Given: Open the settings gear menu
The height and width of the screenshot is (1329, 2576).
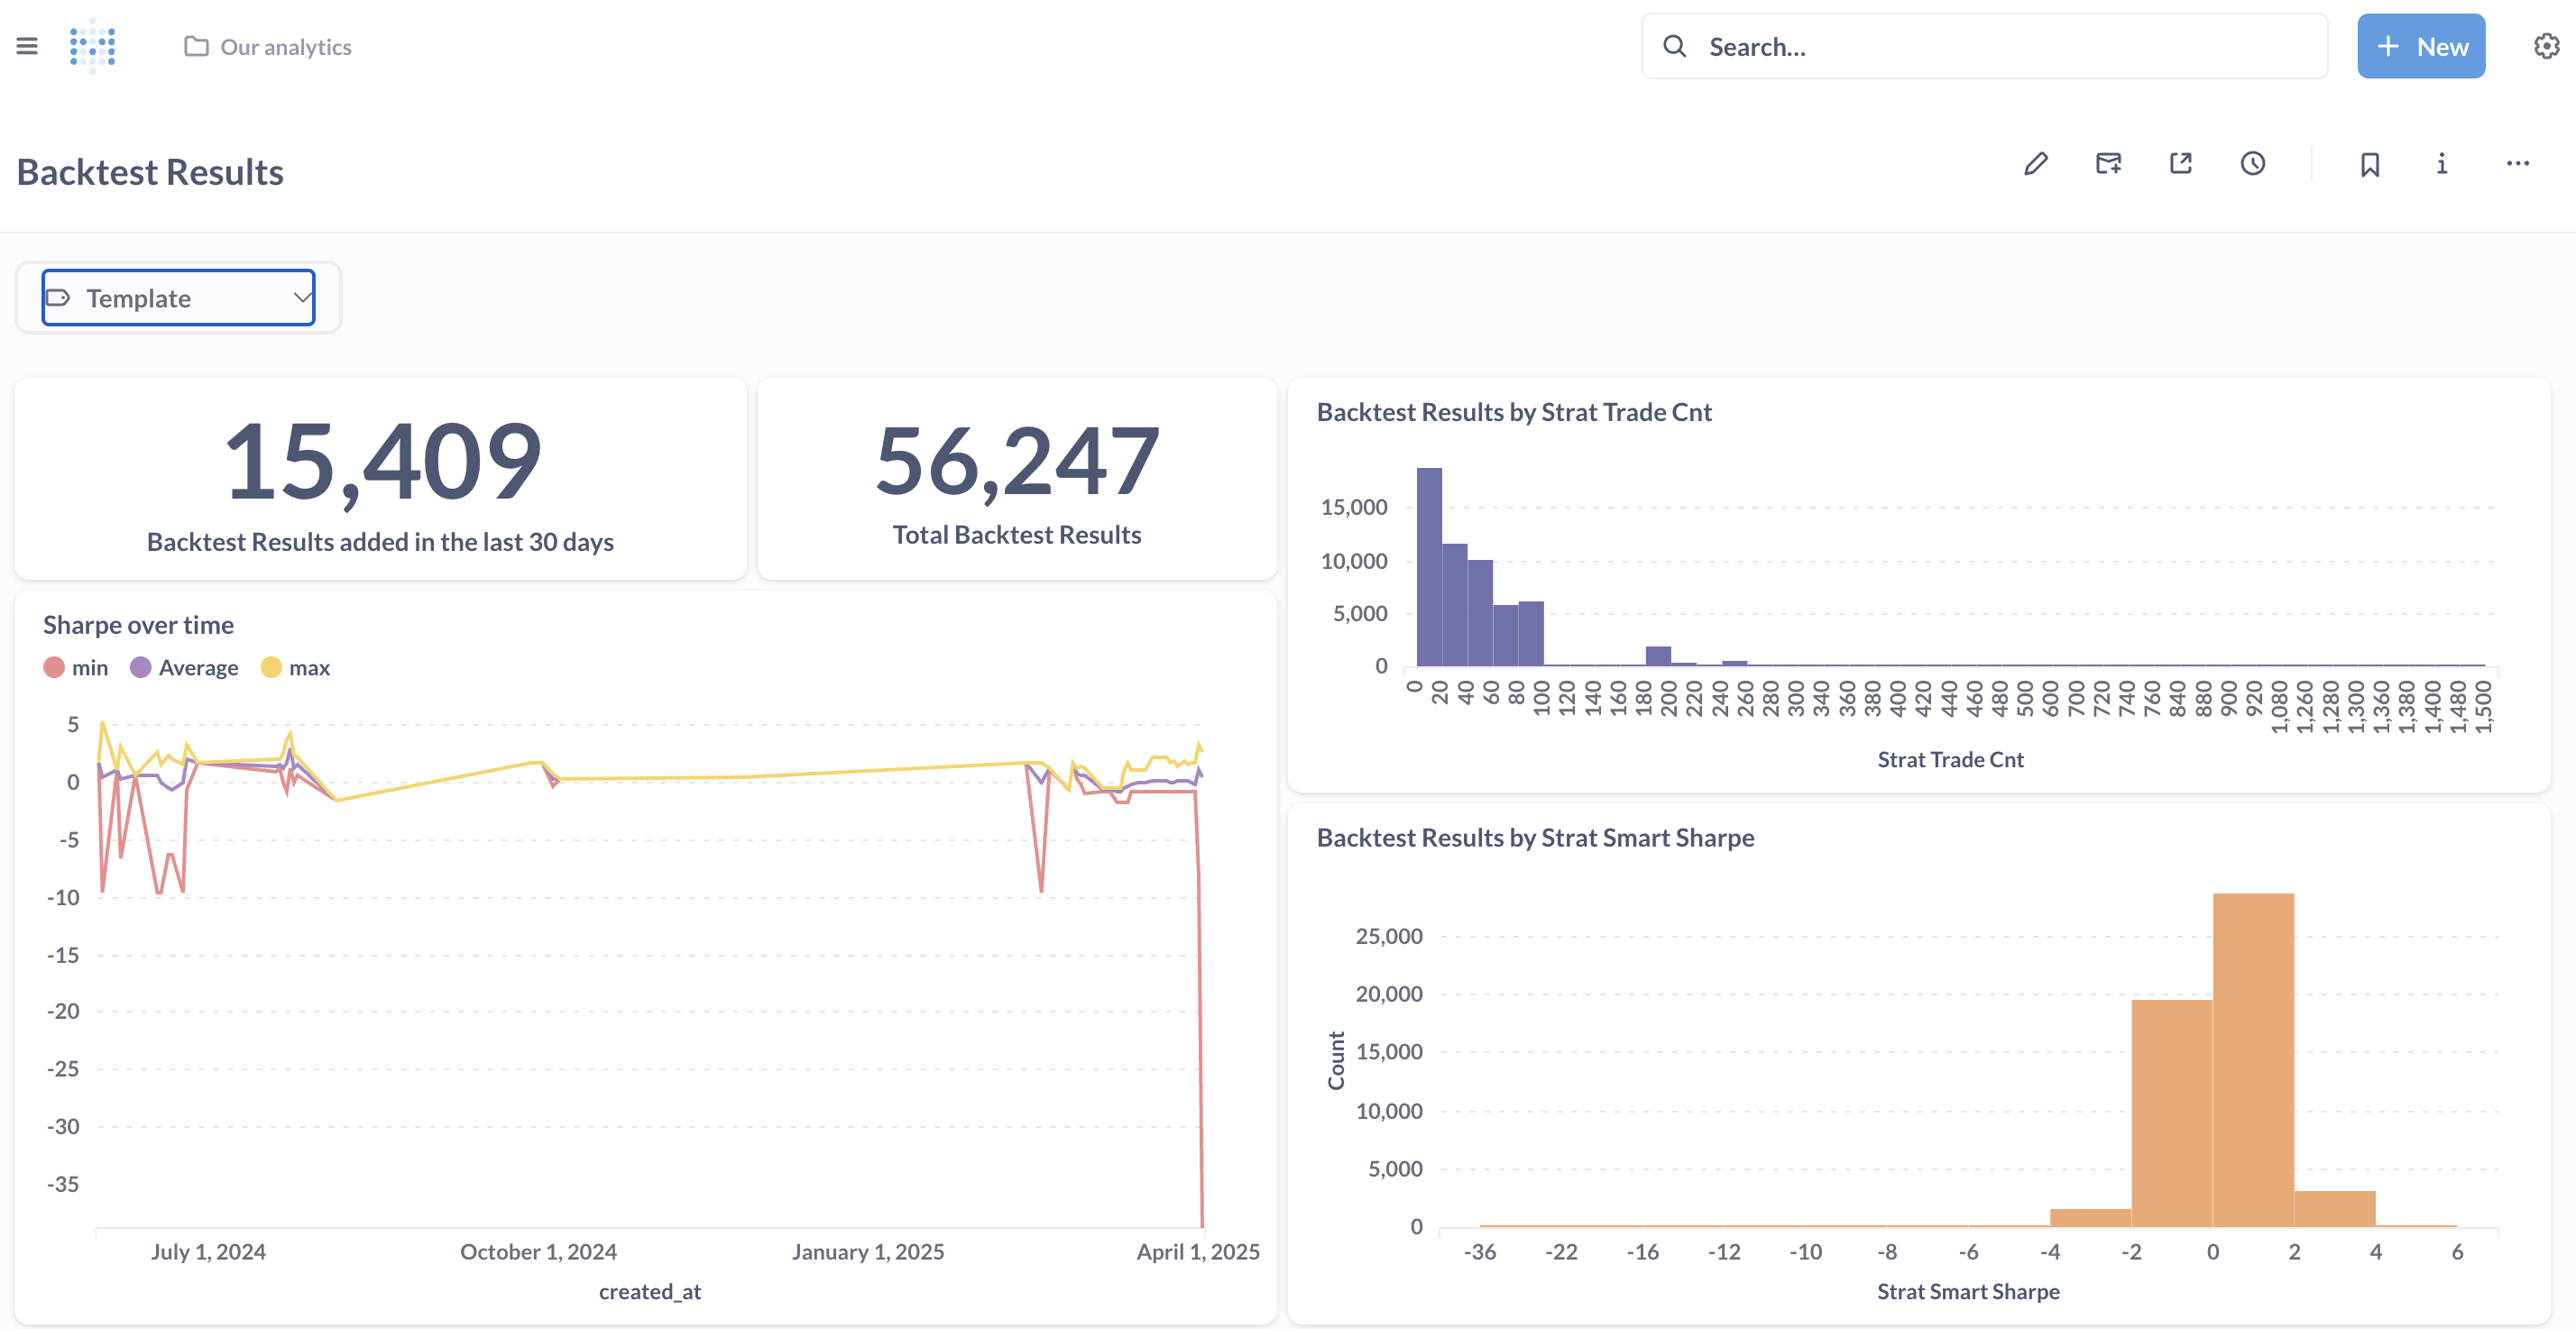Looking at the screenshot, I should click(2545, 46).
